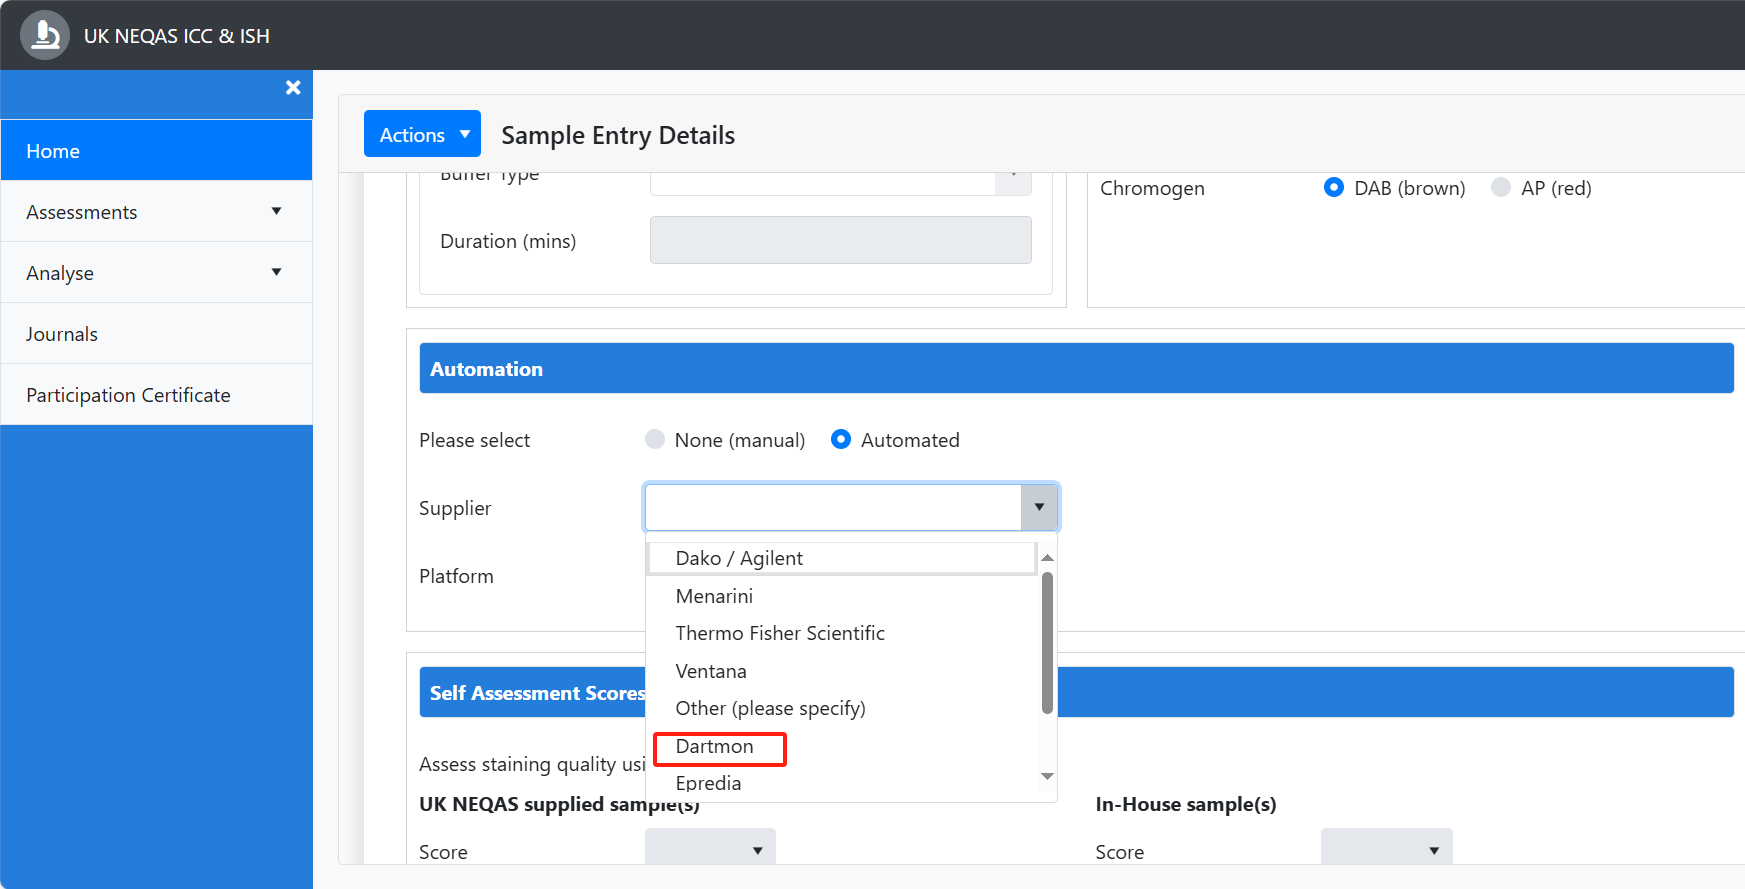
Task: Choose Menarini from supplier list
Action: [842, 596]
